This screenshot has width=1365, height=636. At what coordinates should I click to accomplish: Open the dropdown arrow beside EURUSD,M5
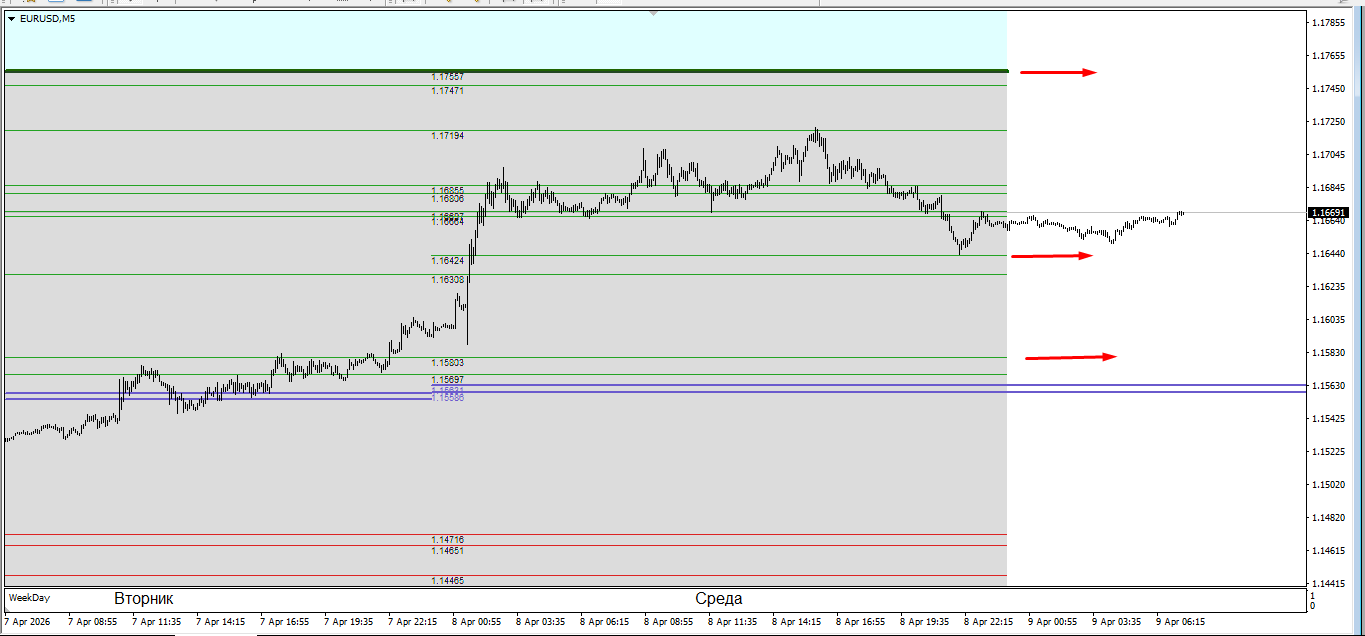click(x=11, y=19)
